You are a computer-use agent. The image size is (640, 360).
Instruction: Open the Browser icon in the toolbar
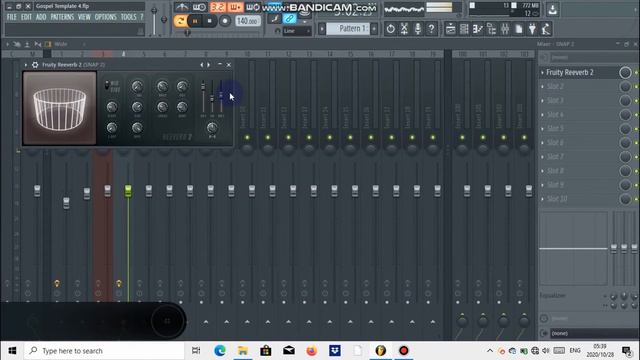click(491, 29)
